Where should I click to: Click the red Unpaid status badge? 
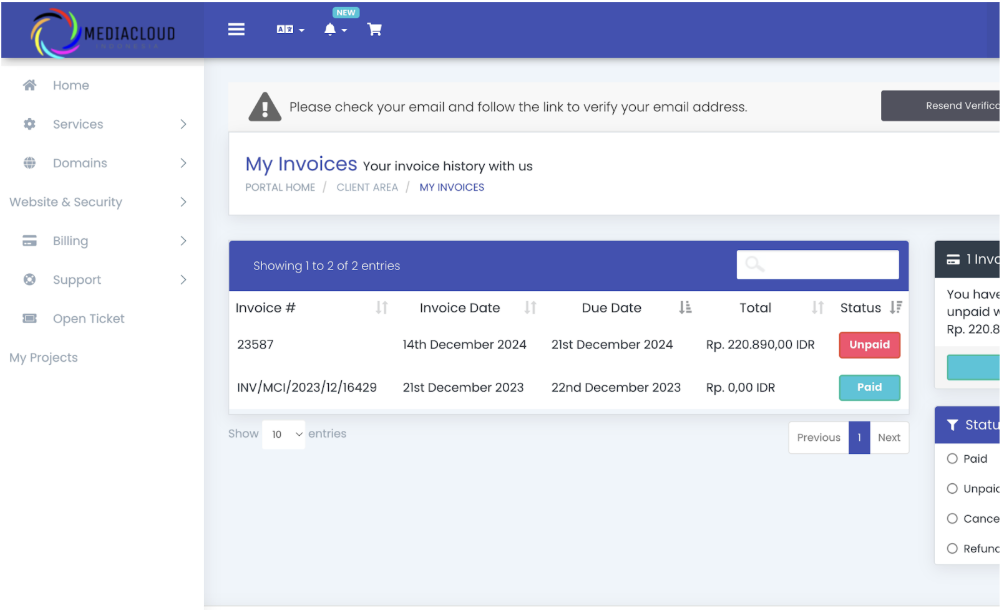(x=869, y=345)
